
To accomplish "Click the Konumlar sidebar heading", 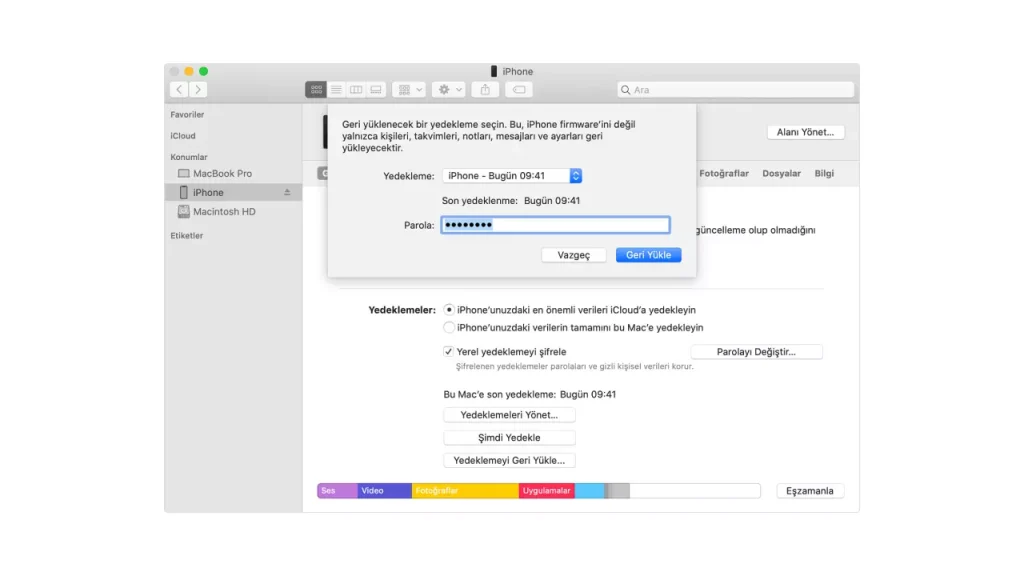I will pos(189,157).
